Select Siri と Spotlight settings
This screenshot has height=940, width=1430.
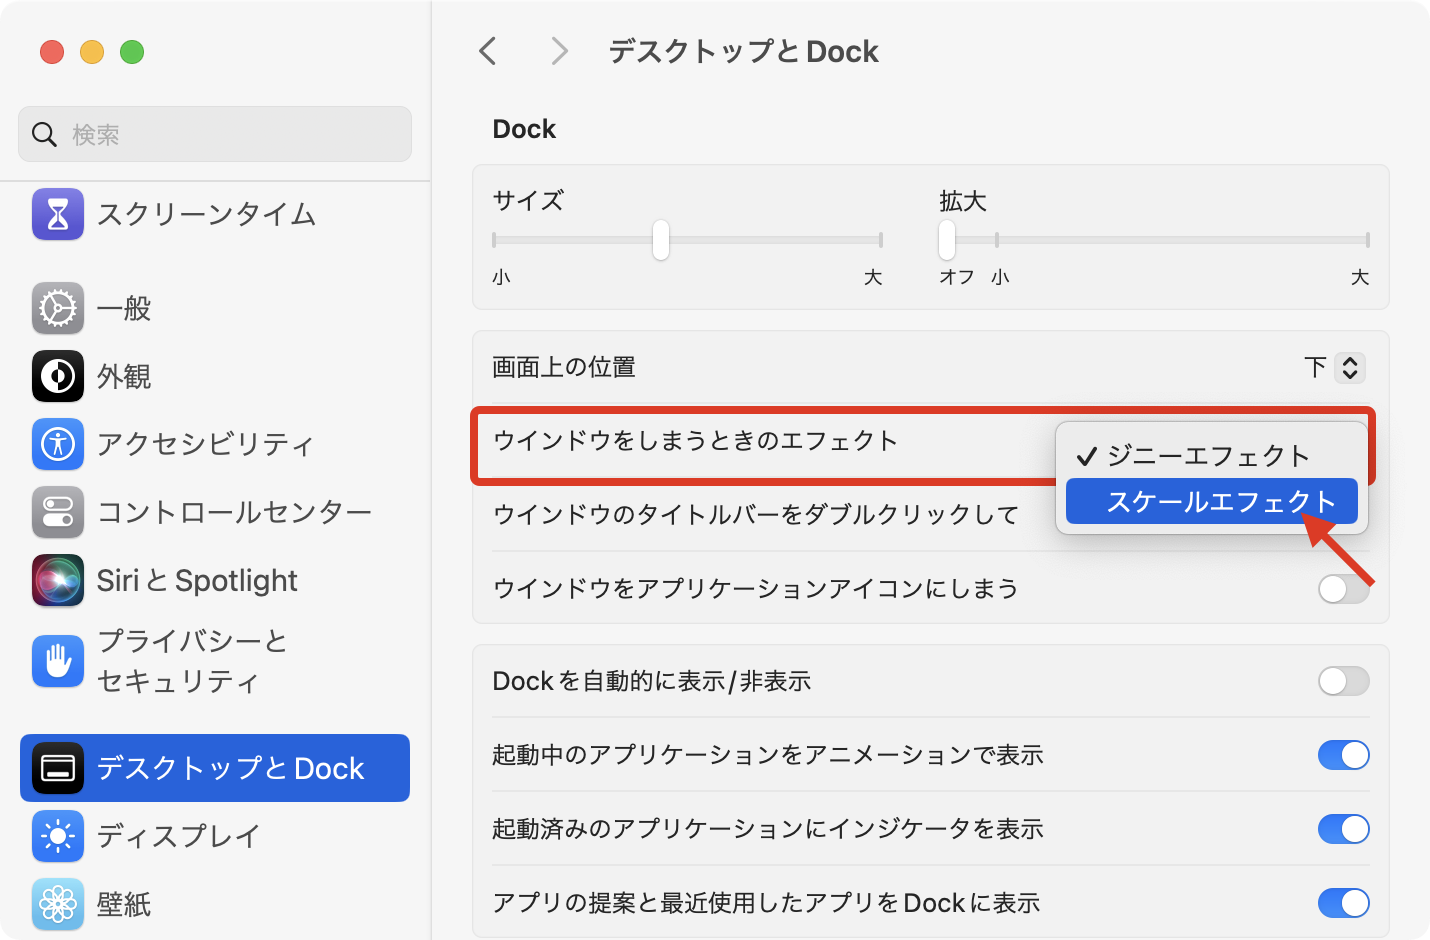point(215,580)
